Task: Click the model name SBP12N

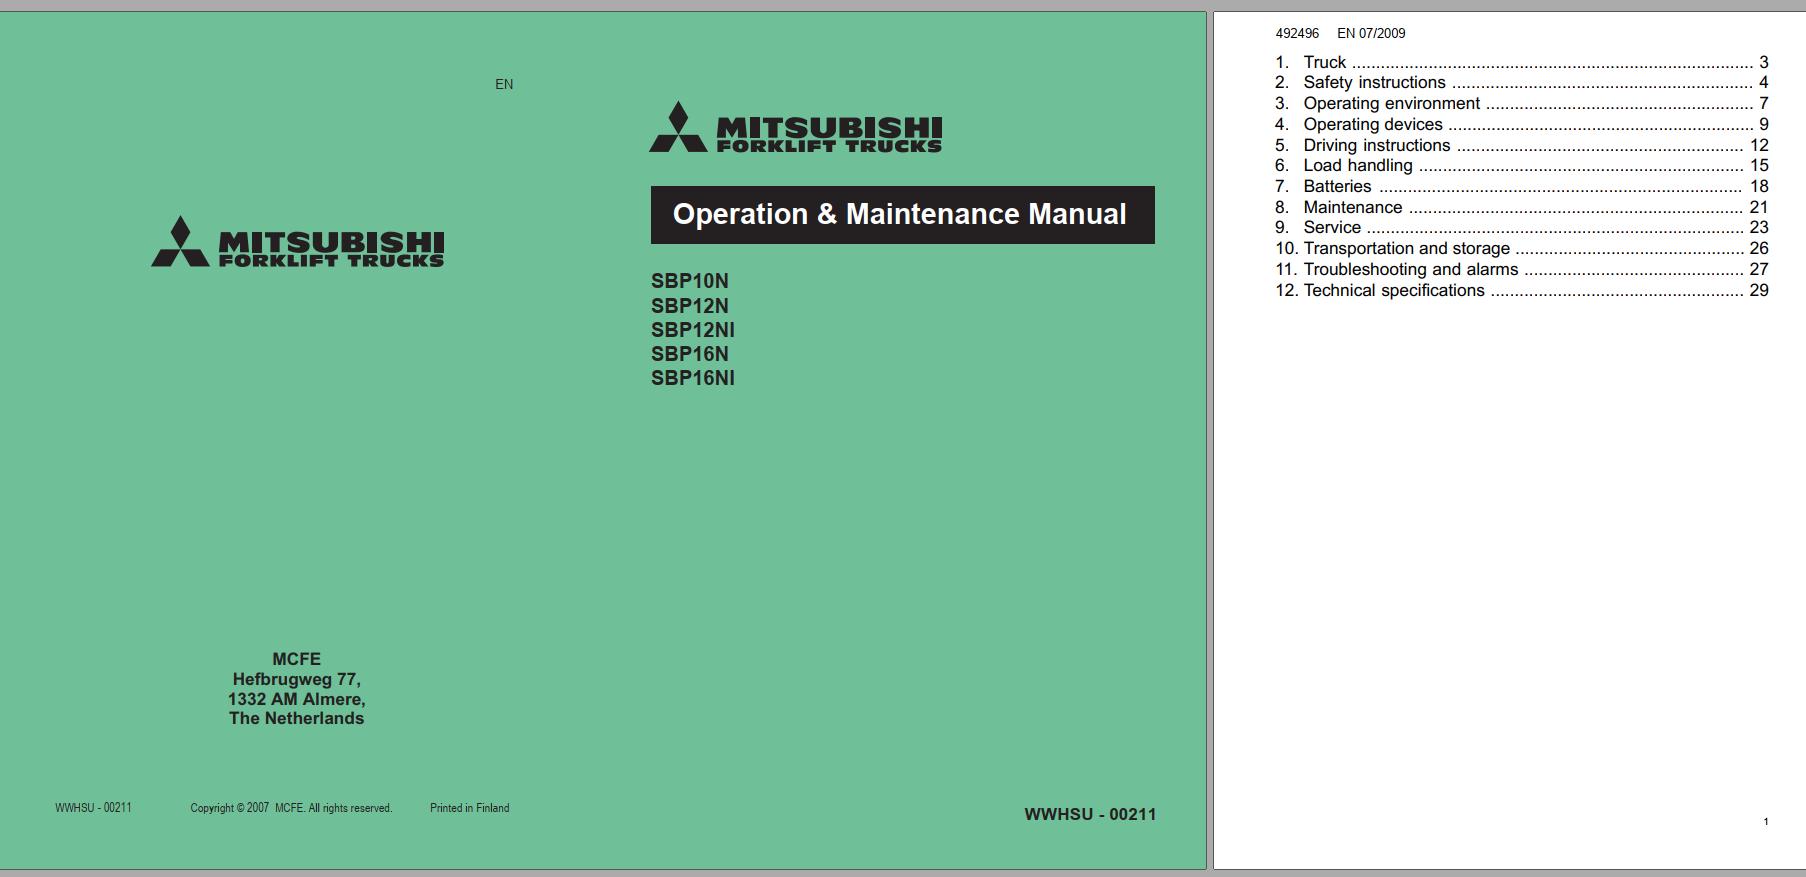Action: pyautogui.click(x=690, y=306)
